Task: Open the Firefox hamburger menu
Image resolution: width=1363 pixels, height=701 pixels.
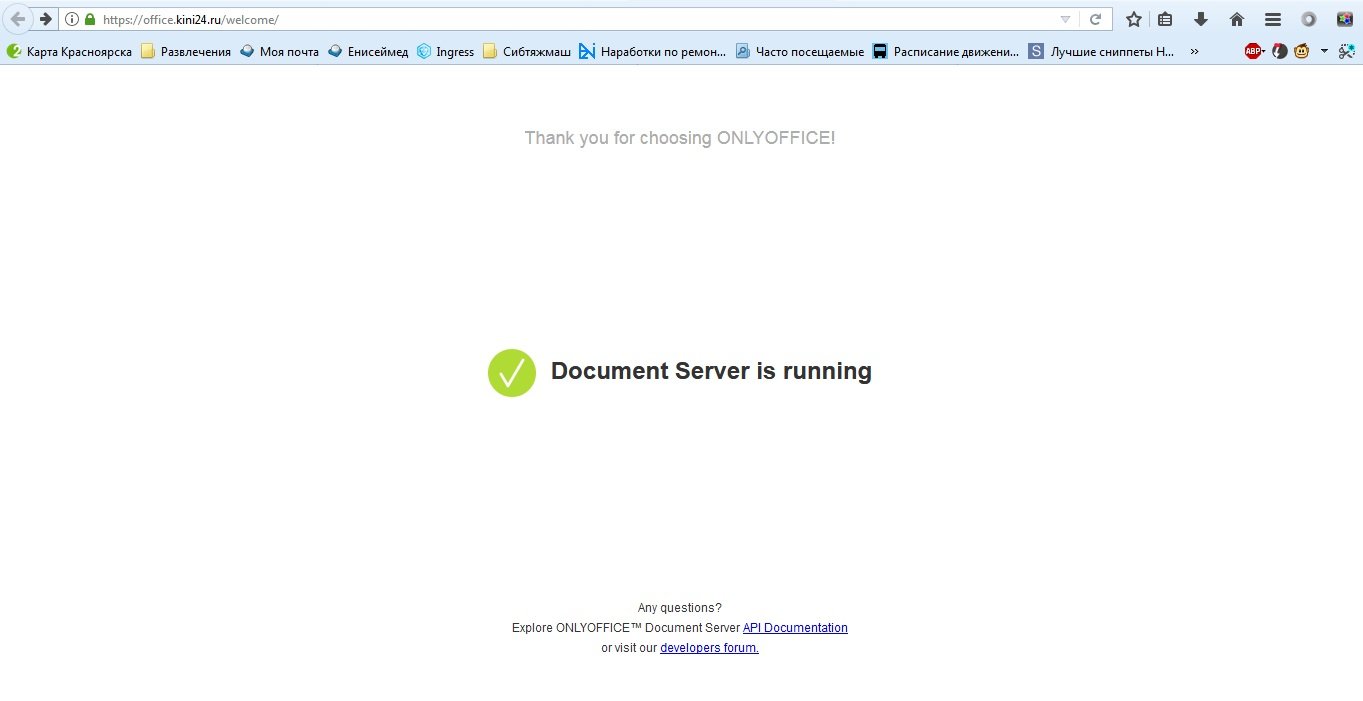Action: click(1272, 19)
